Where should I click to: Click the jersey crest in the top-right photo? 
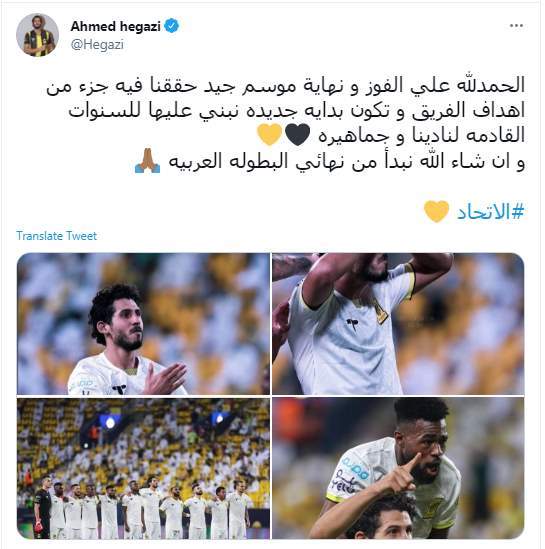380,310
